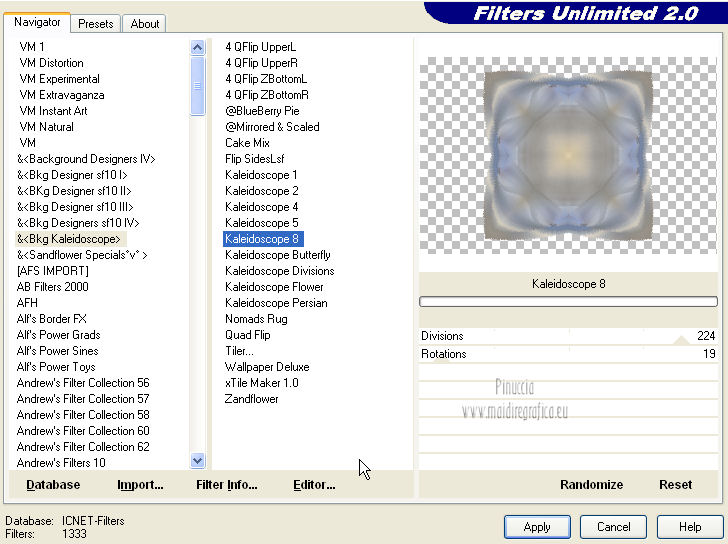Choose the 4 QFlip UpperL filter
The width and height of the screenshot is (728, 544).
point(260,47)
